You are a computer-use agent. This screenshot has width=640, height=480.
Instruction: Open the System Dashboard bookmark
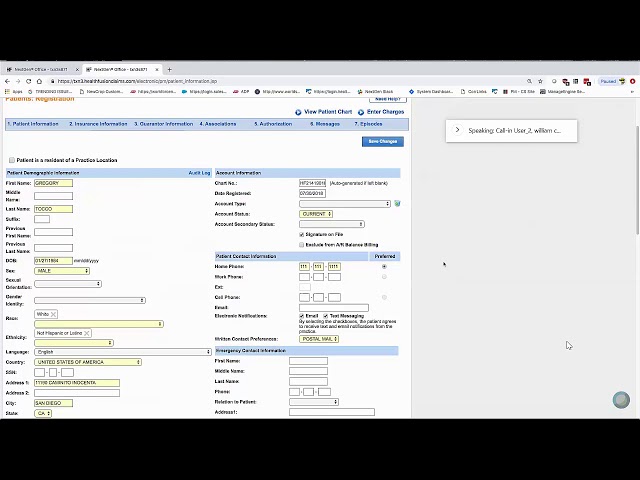coord(431,91)
